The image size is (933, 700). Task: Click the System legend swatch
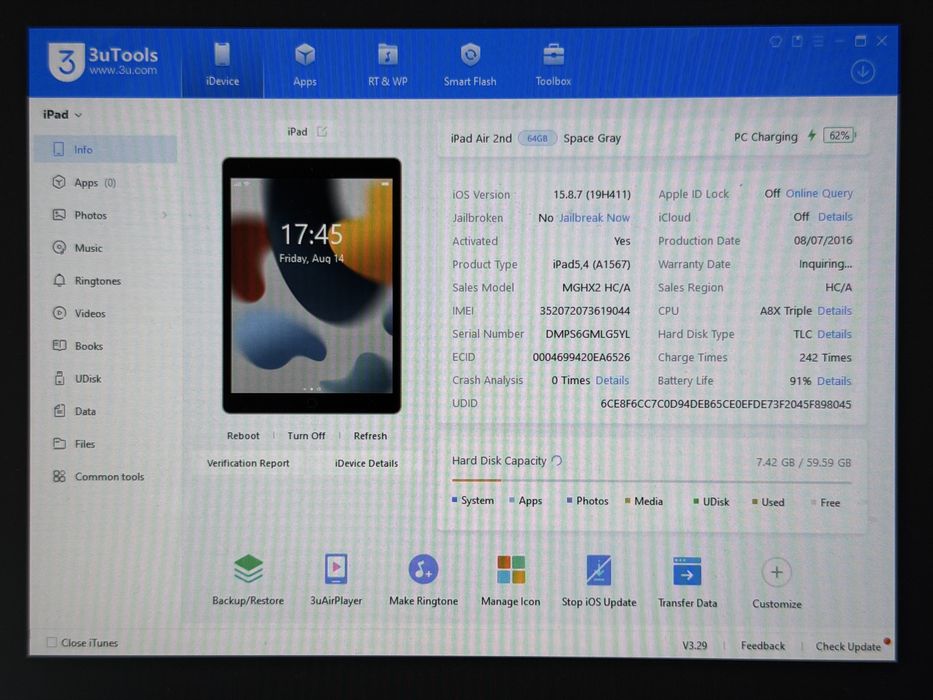click(455, 500)
